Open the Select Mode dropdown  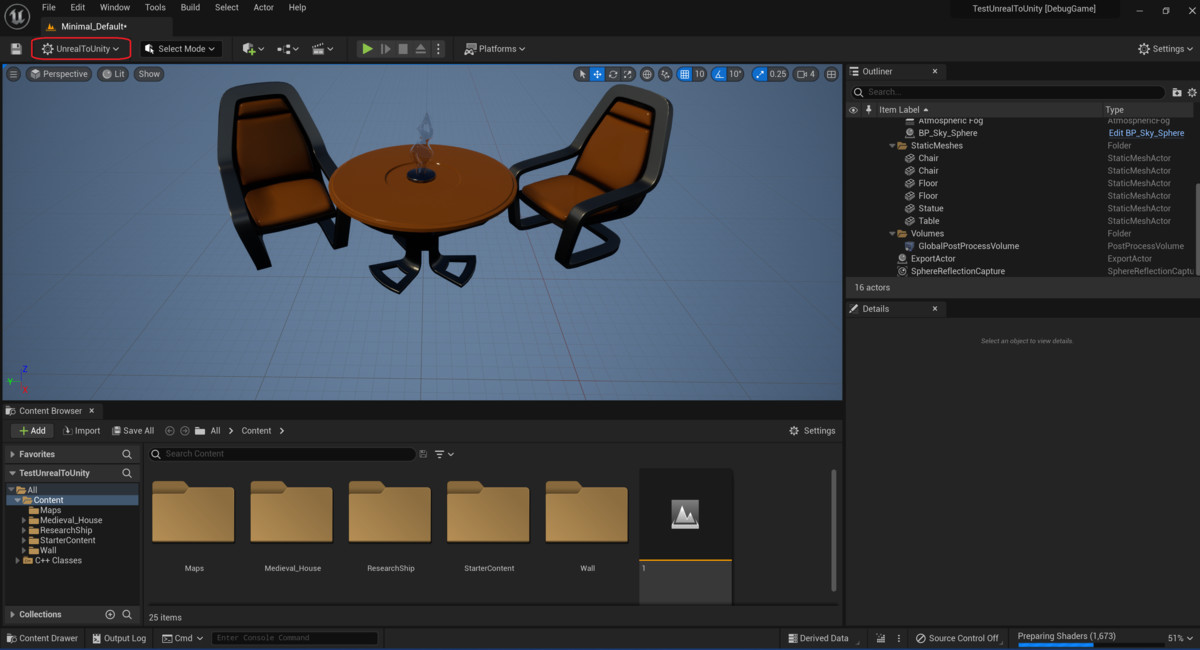(x=180, y=48)
